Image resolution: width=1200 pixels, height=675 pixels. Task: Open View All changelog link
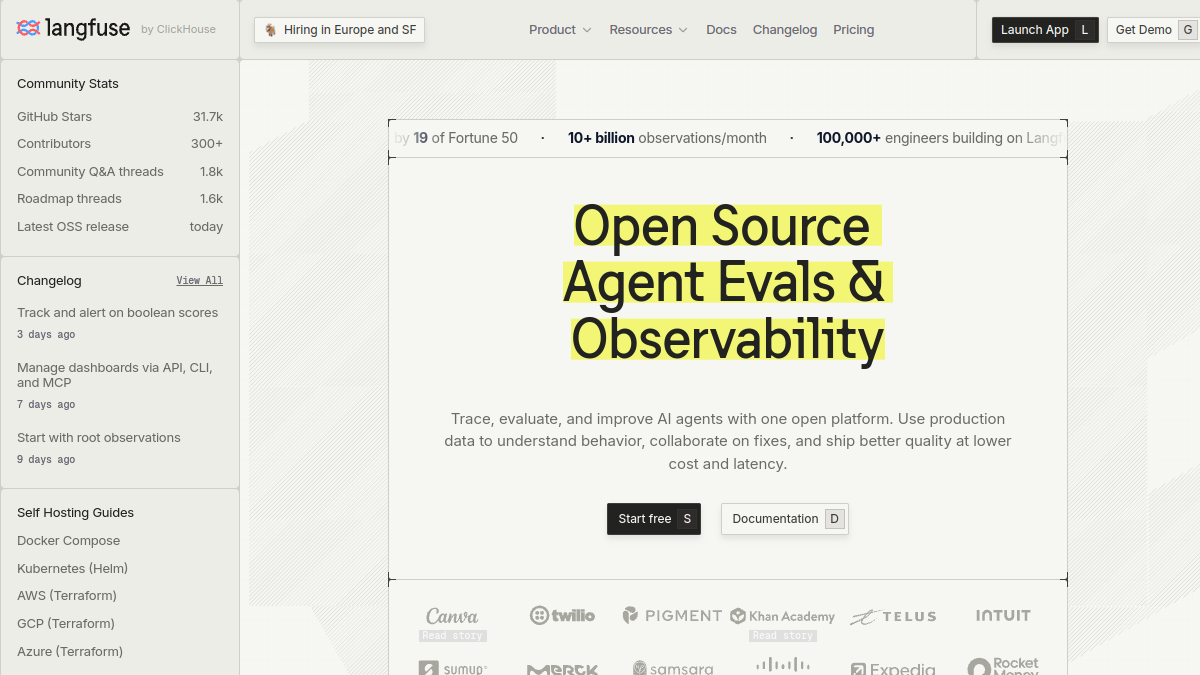(x=200, y=281)
